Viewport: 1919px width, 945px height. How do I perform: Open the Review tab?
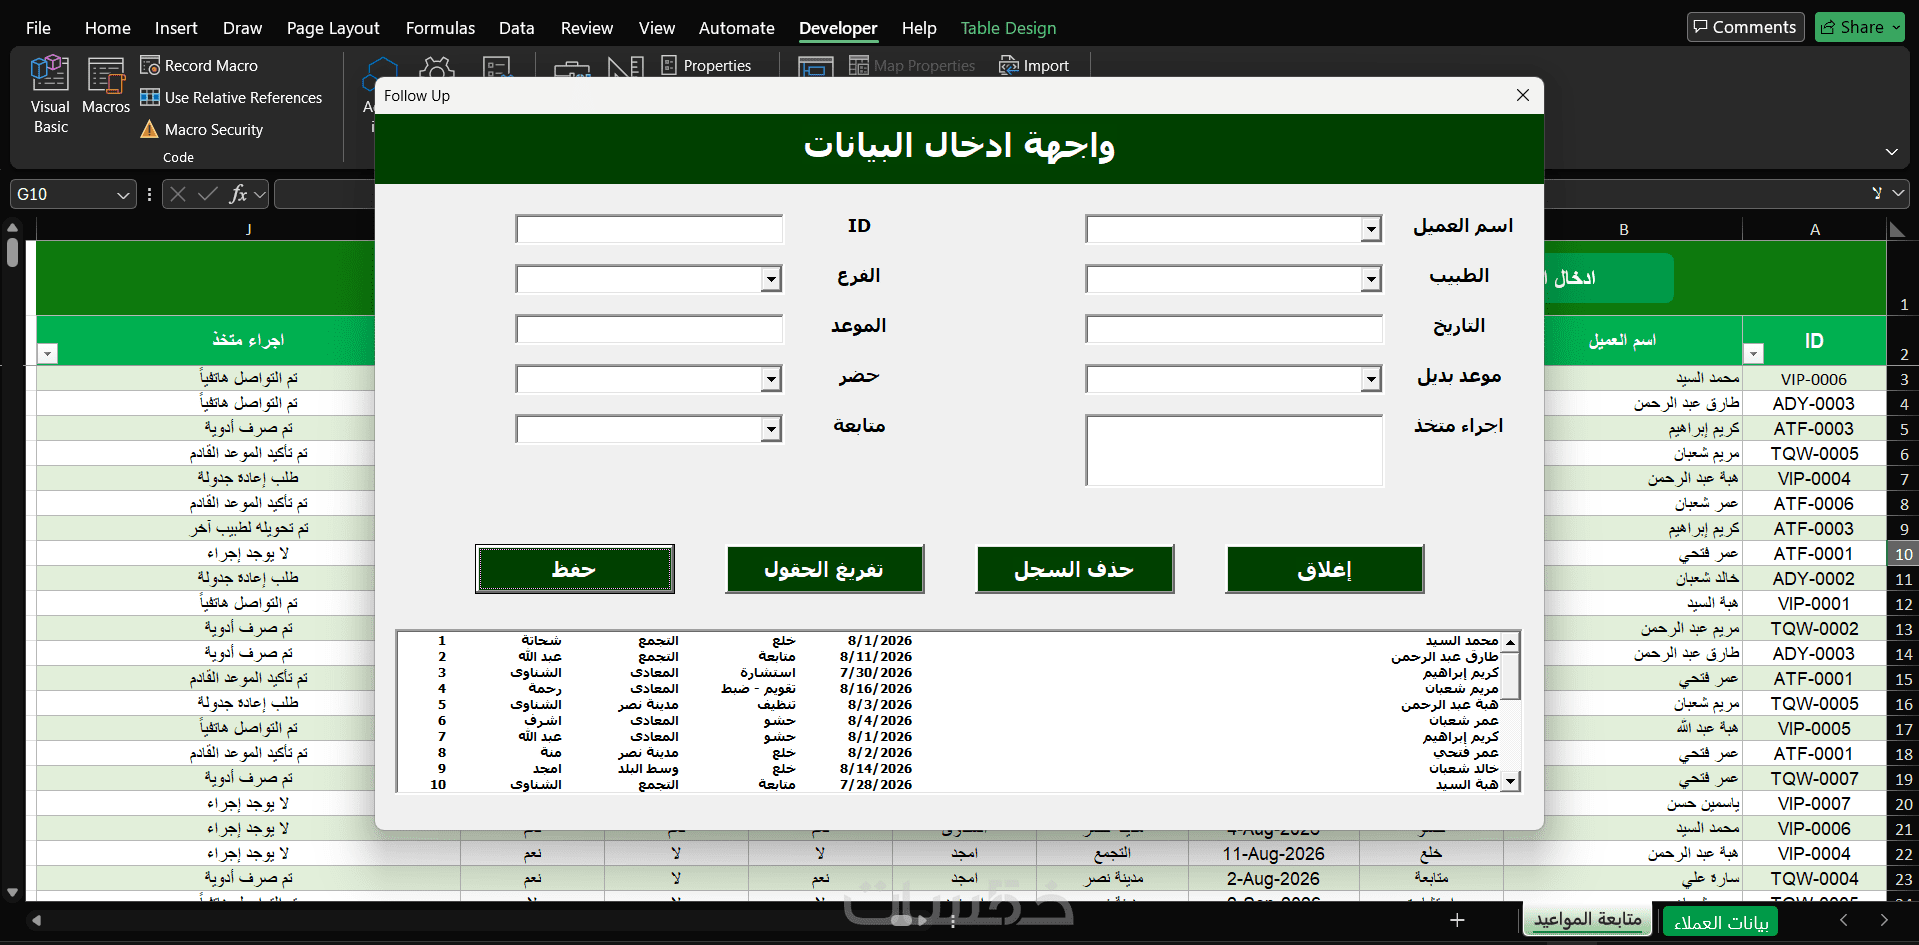[x=587, y=28]
